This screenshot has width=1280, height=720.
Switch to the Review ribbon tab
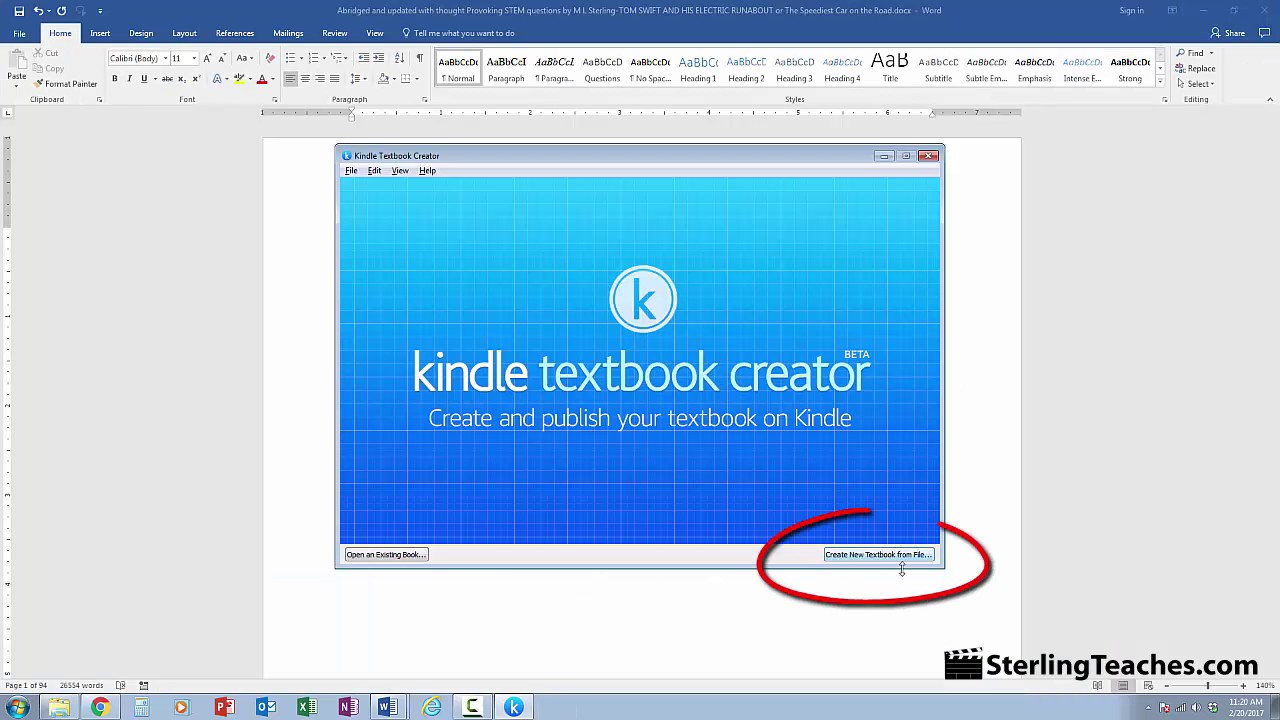coord(335,33)
